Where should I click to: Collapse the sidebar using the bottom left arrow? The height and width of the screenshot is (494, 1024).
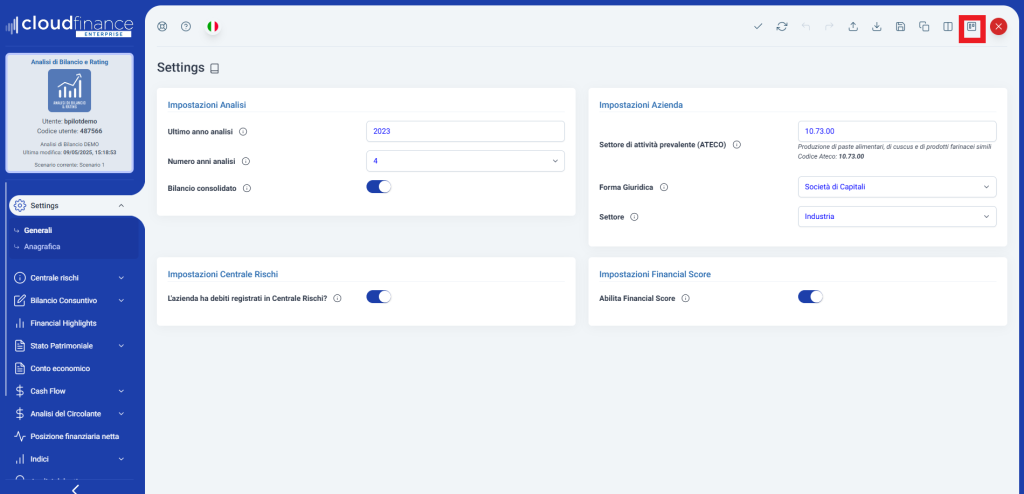[75, 489]
